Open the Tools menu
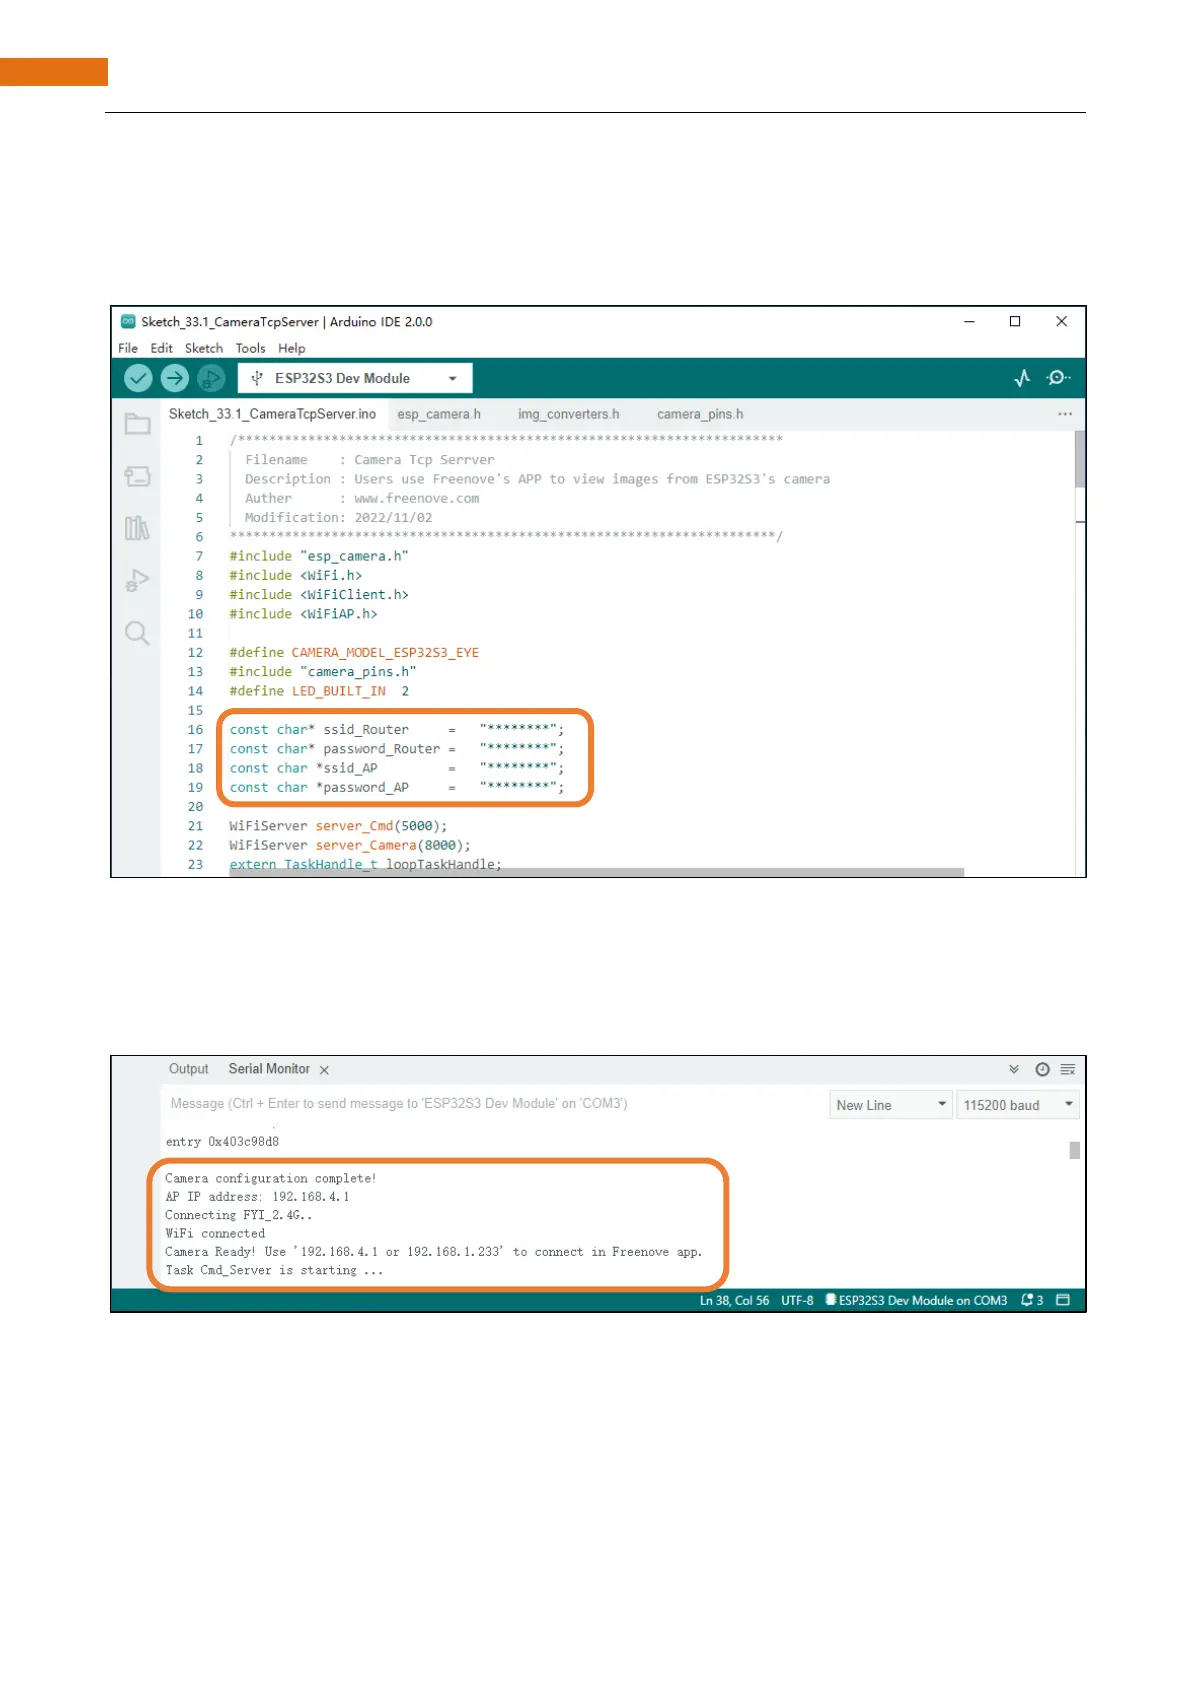 pos(250,348)
